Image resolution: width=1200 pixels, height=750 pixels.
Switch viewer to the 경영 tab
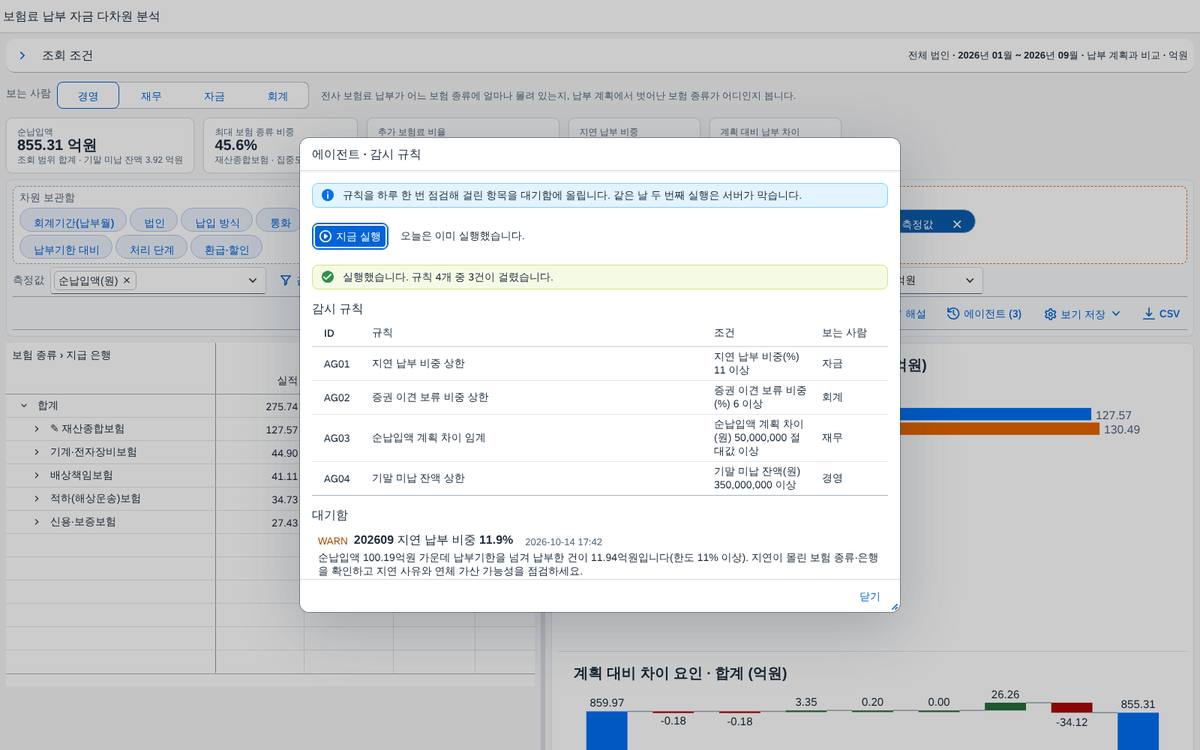point(88,96)
